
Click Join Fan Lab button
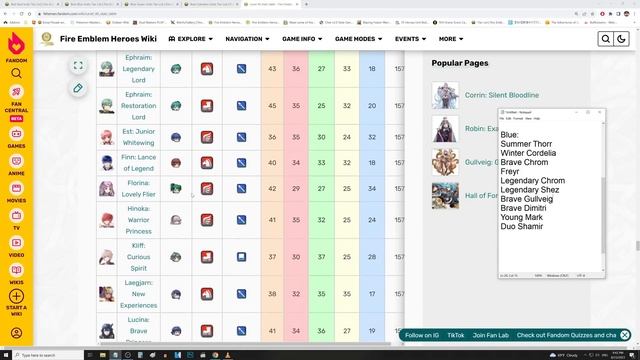[491, 335]
